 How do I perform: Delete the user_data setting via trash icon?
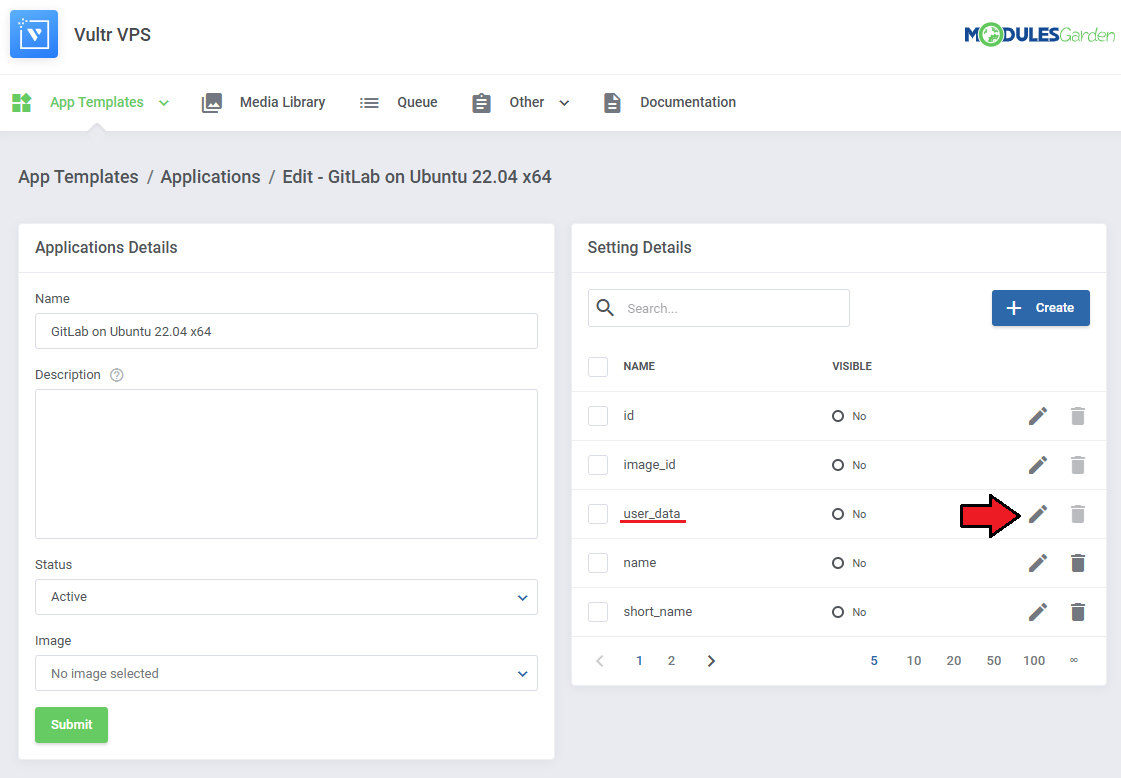1078,513
